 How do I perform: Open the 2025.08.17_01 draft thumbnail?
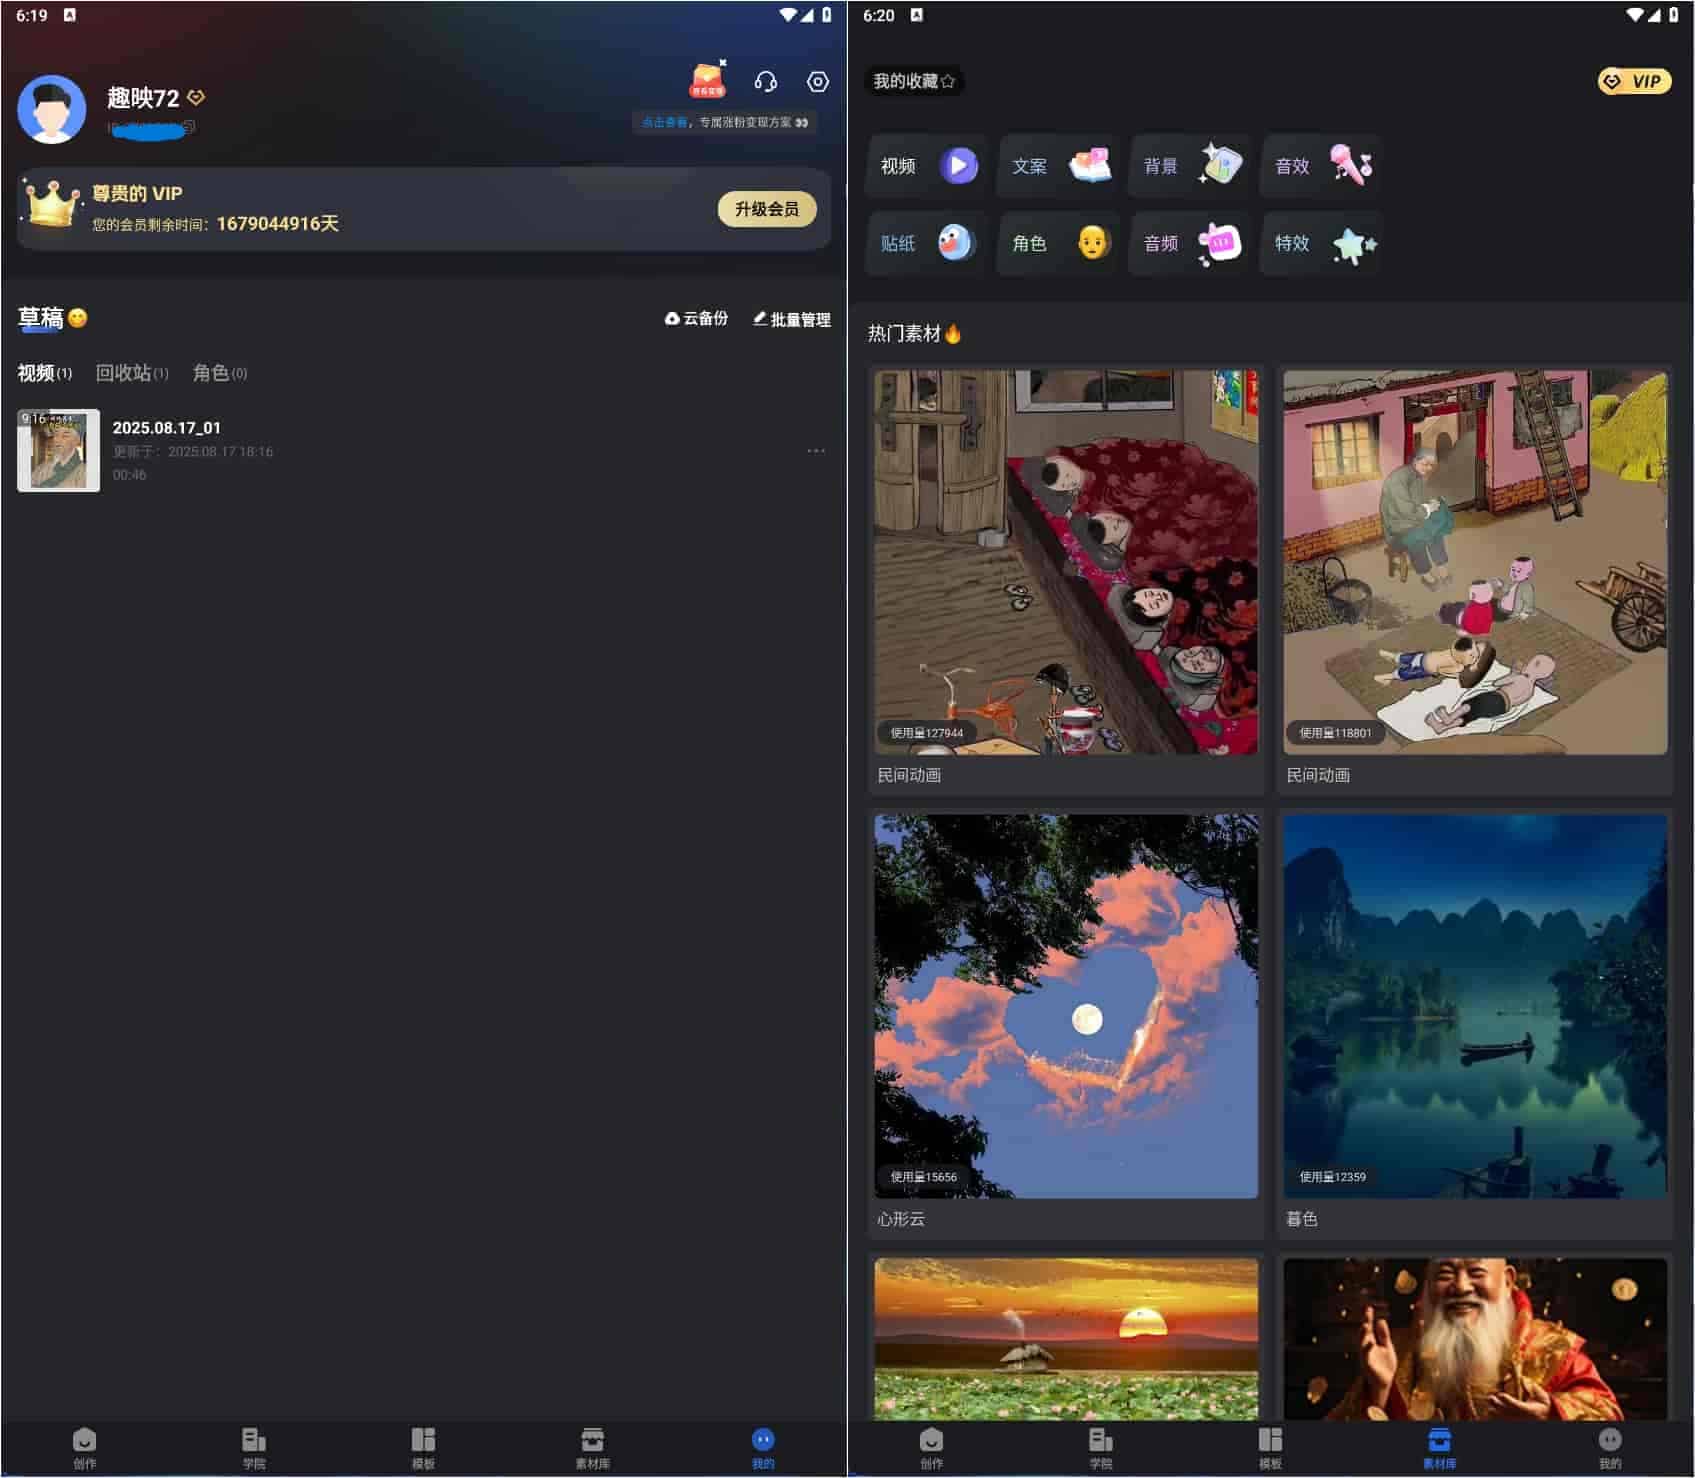pos(59,450)
